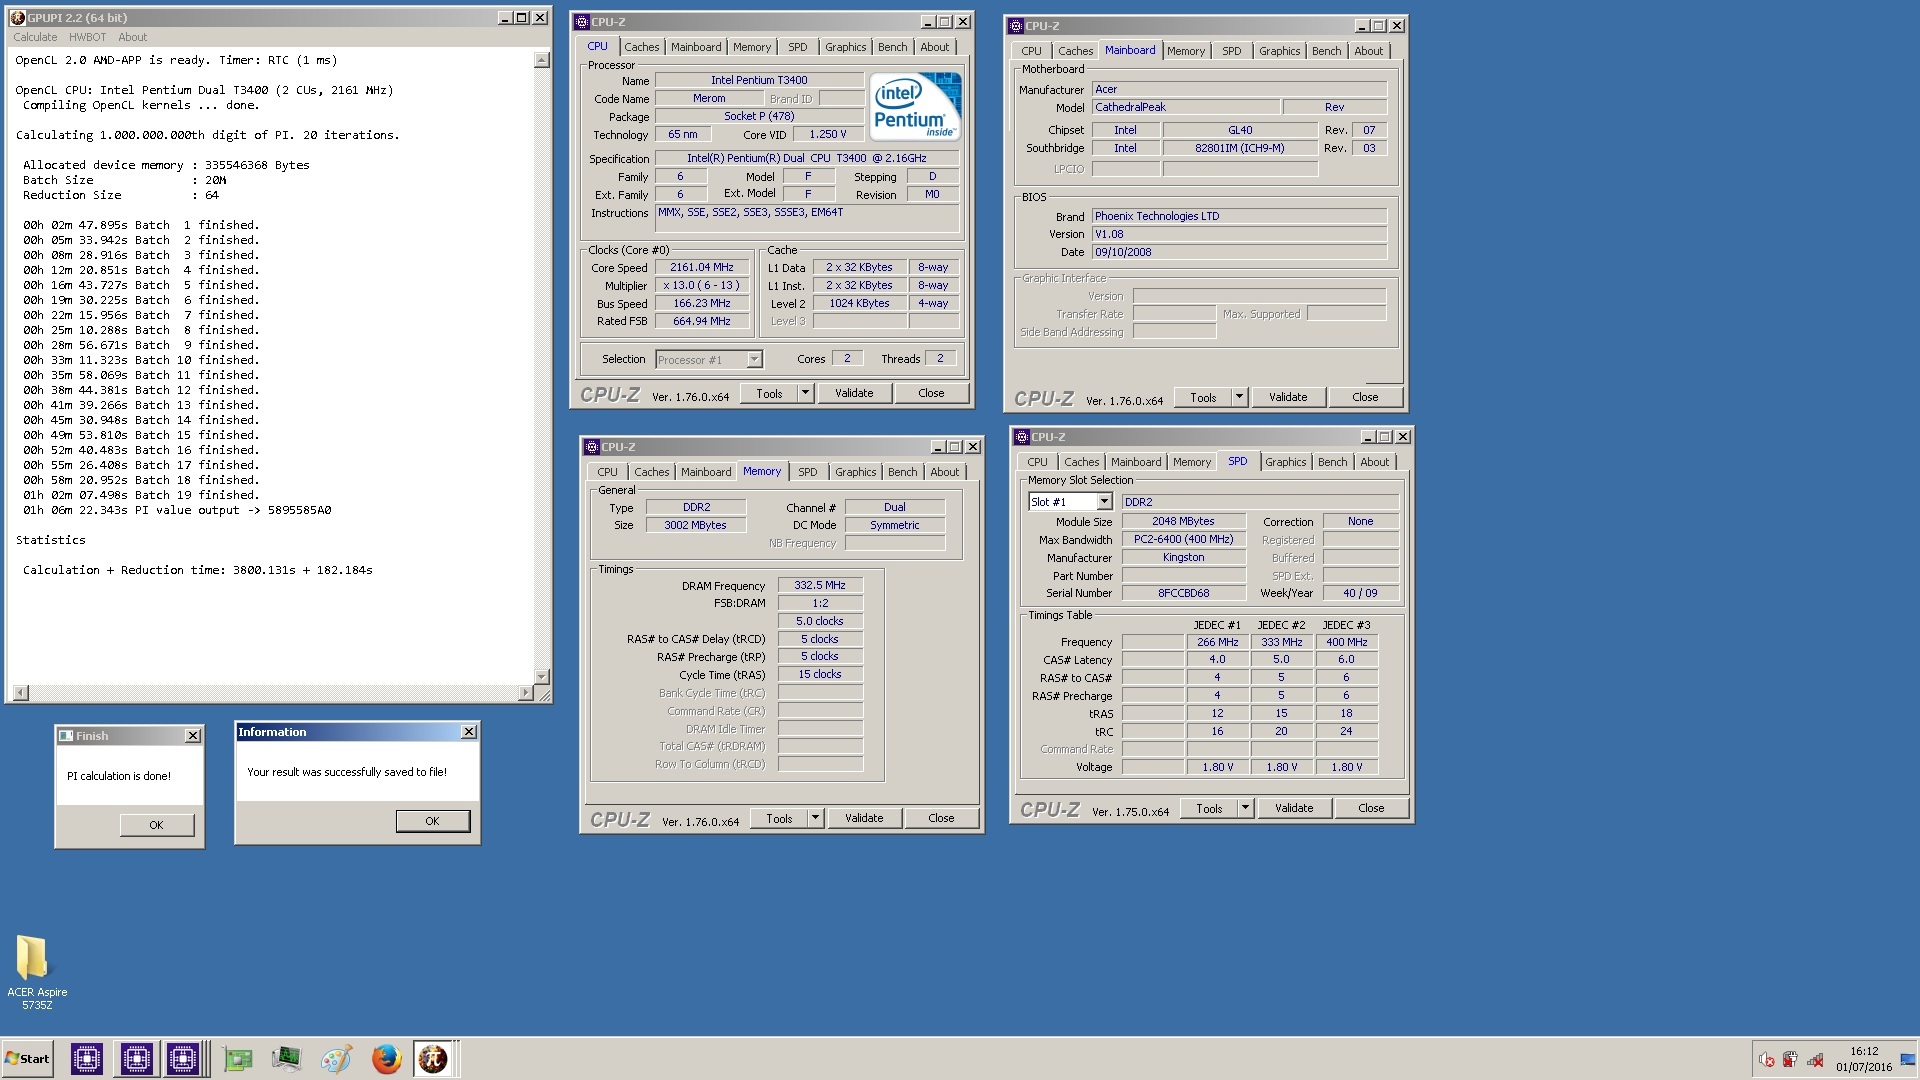The height and width of the screenshot is (1080, 1920).
Task: Click the title bar icon of CPU-Z CPU window
Action: (582, 22)
